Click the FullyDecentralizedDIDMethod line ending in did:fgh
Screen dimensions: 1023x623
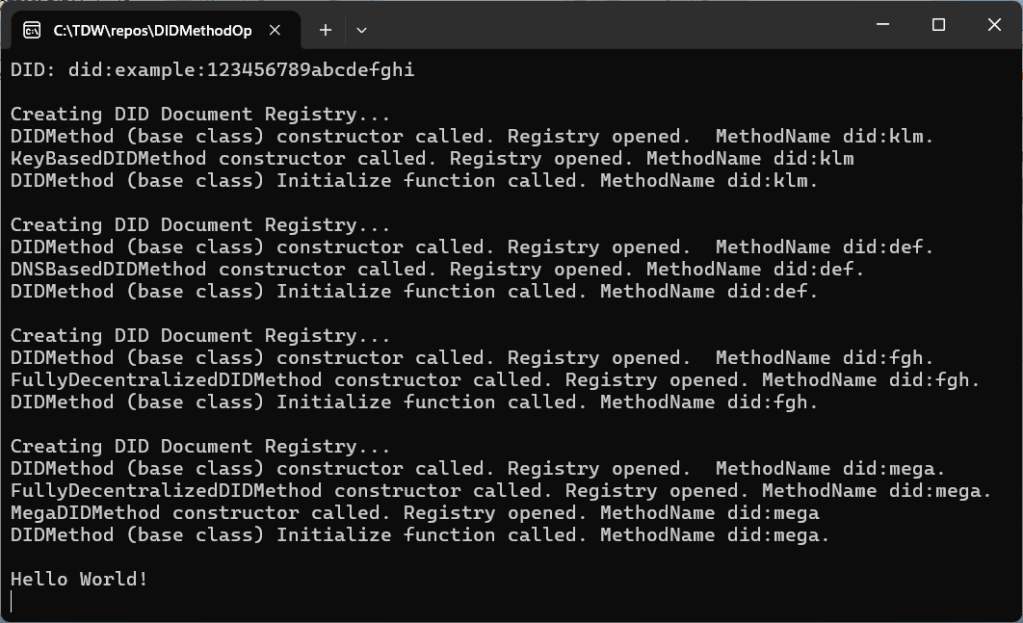tap(496, 380)
